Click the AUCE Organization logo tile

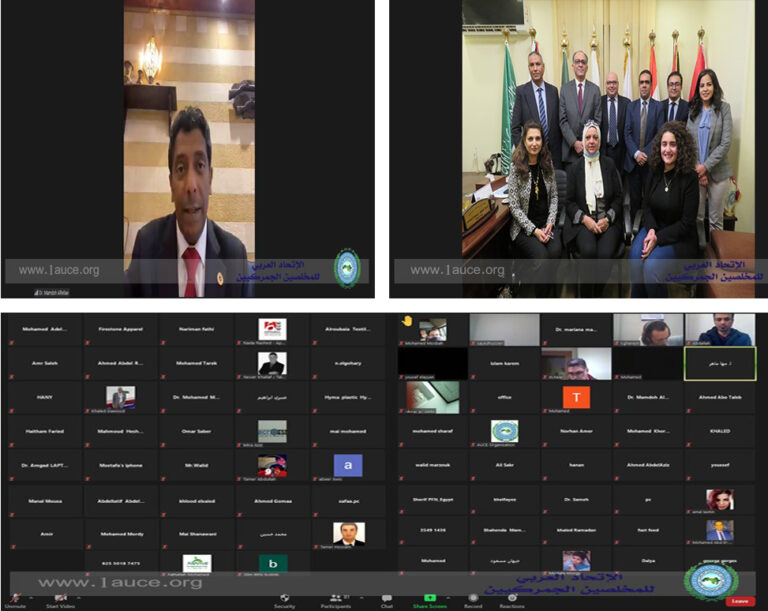[x=504, y=431]
